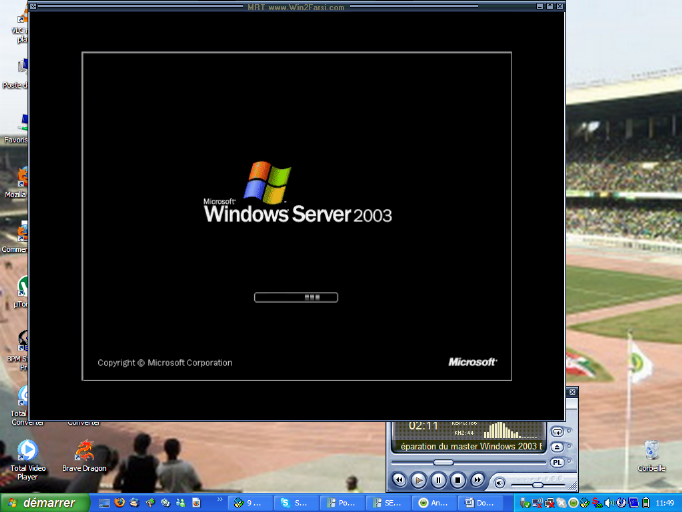The image size is (682, 512).
Task: Click Show Desktop icon in quick launch
Action: (x=104, y=503)
